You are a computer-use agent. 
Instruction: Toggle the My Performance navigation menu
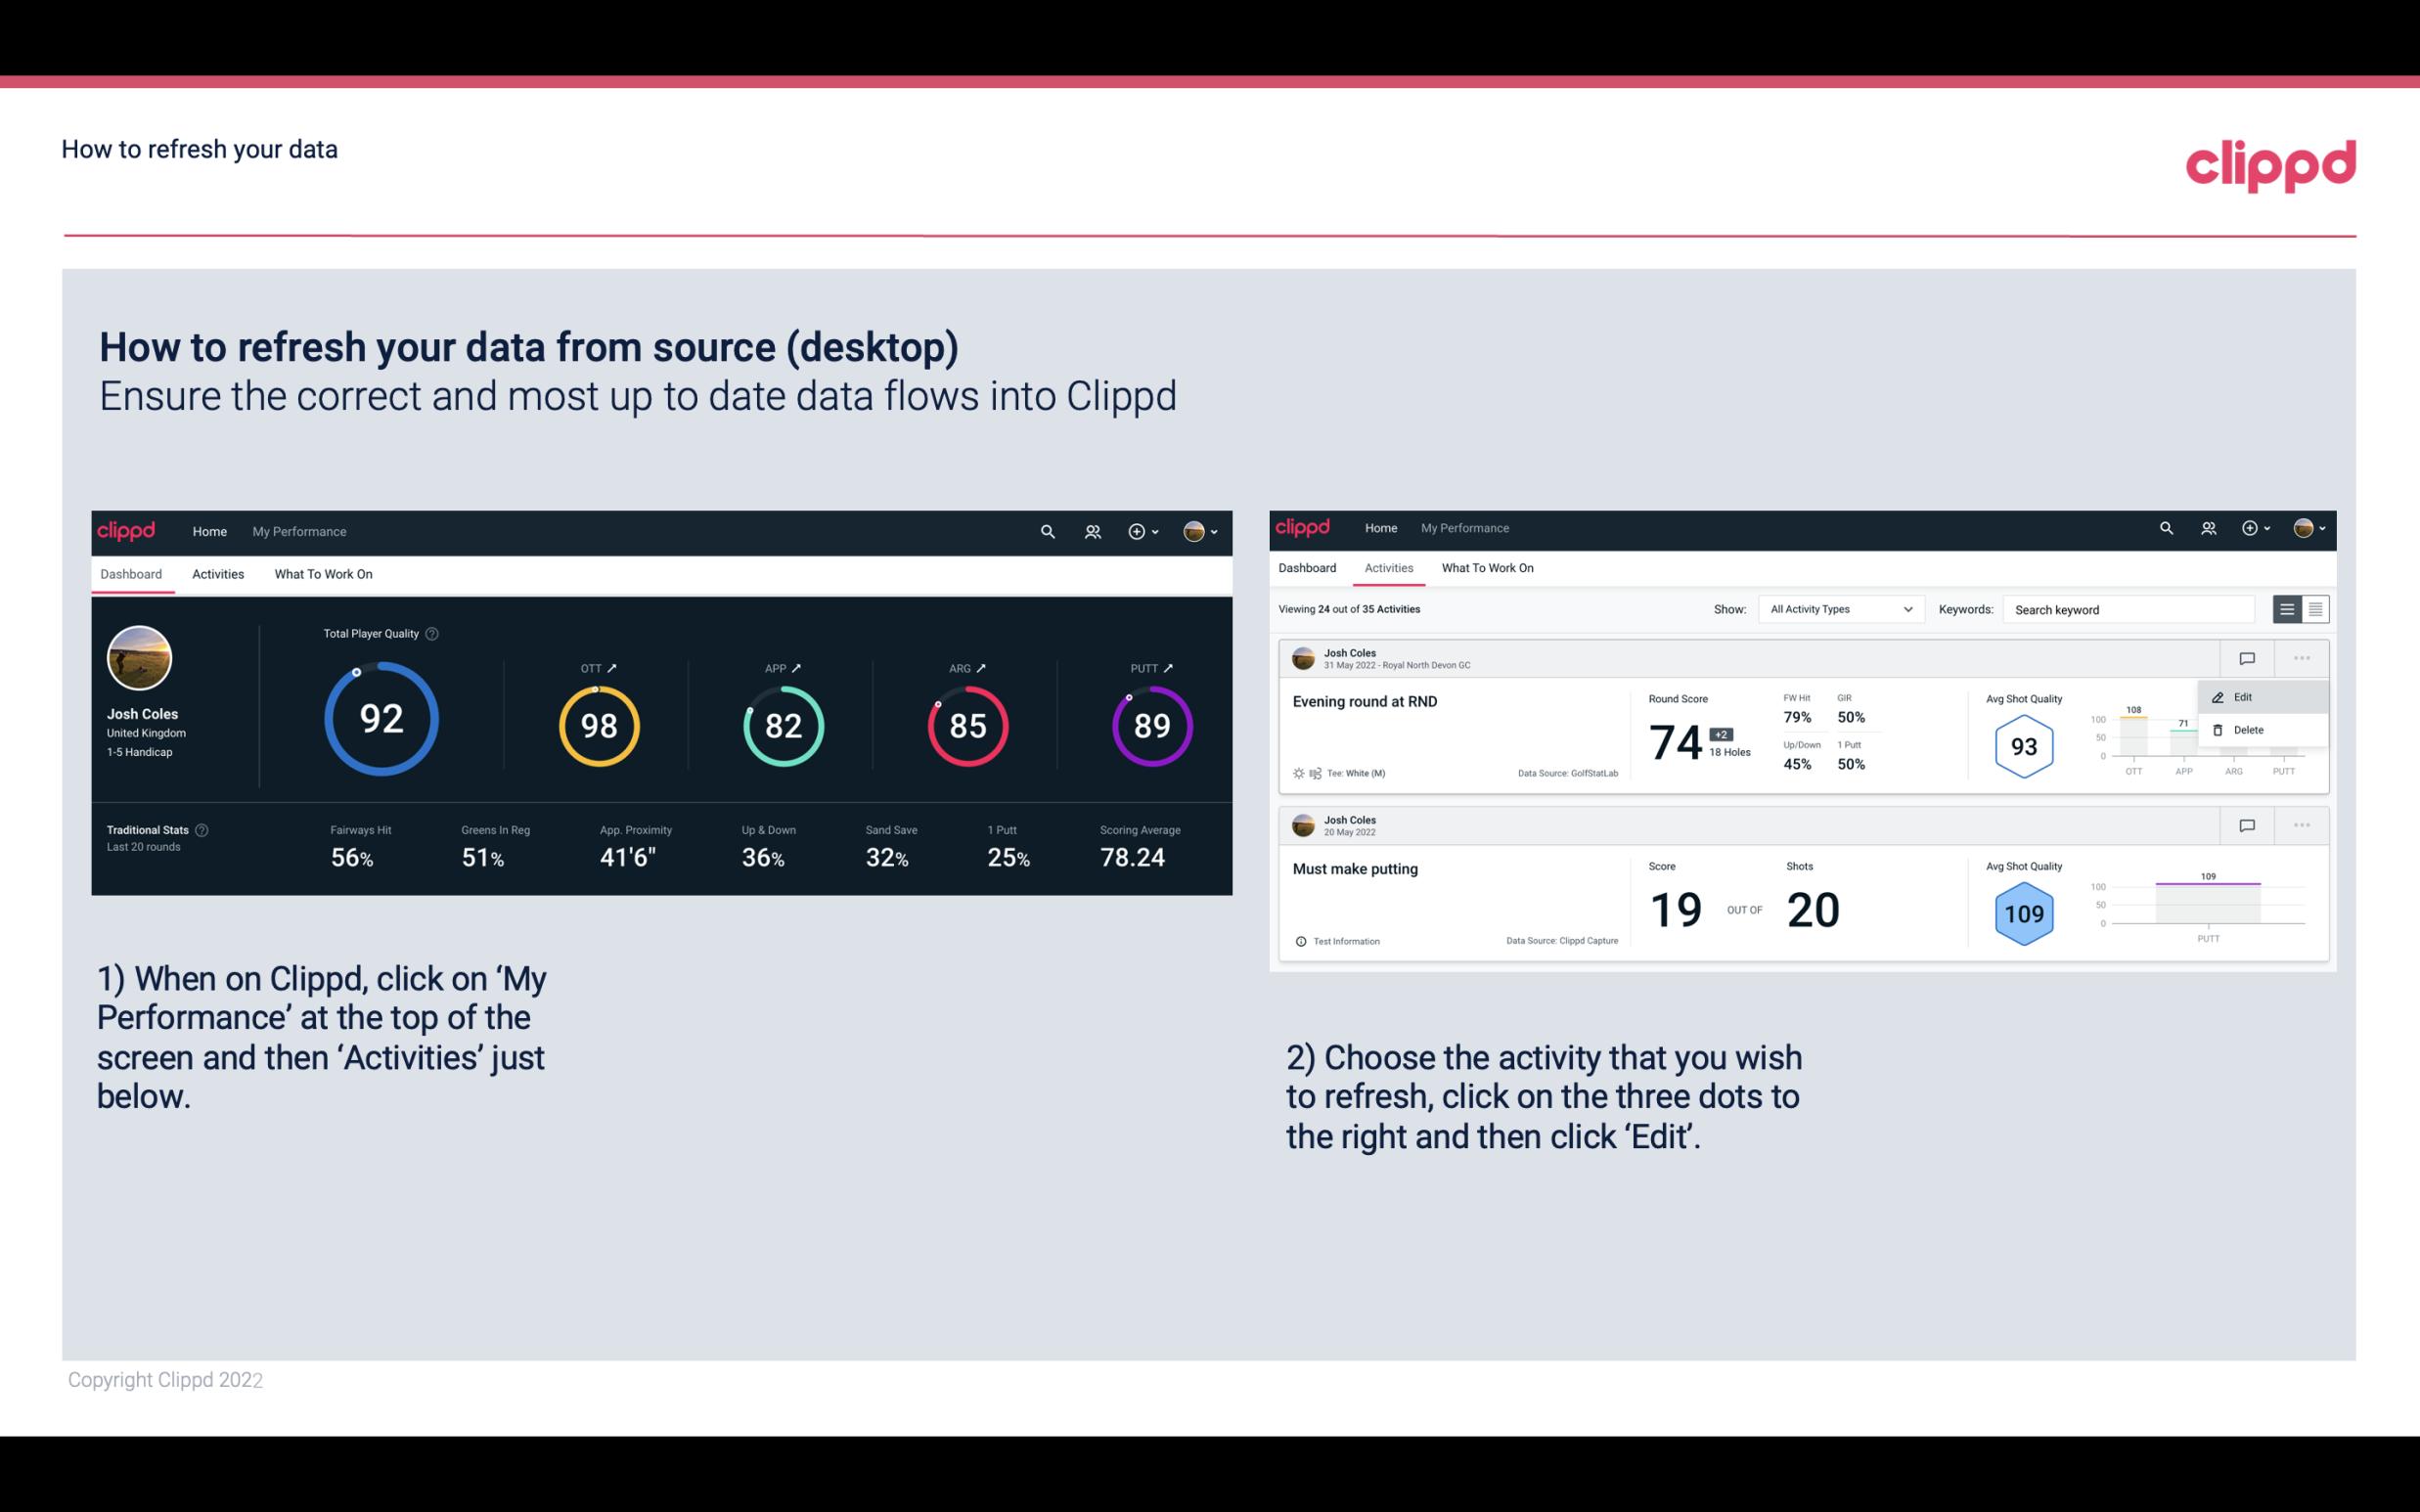[x=296, y=529]
